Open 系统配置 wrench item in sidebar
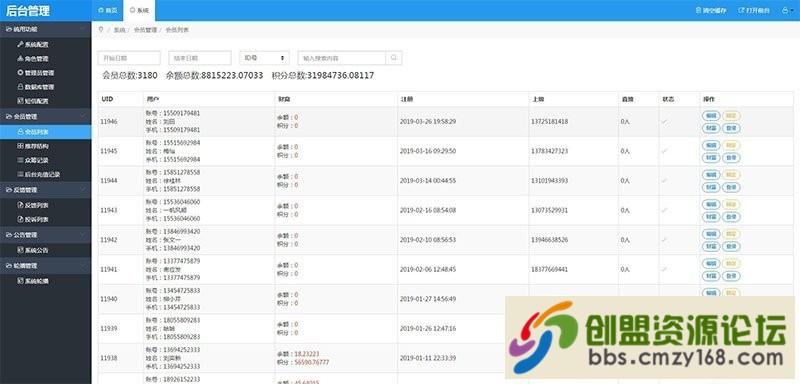The height and width of the screenshot is (384, 800). [x=33, y=44]
